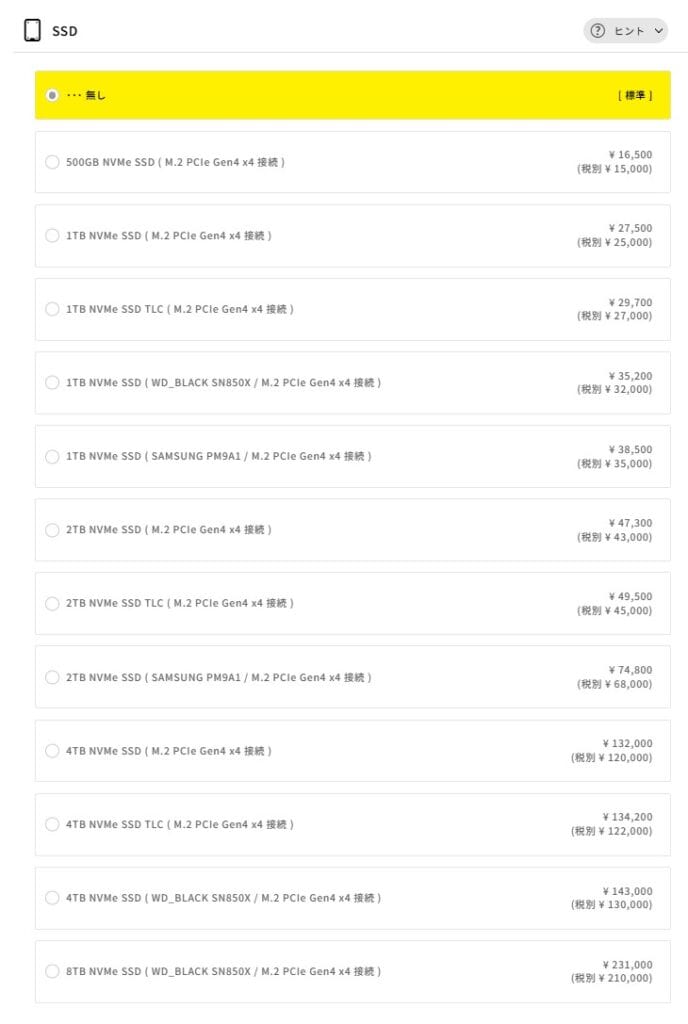The height and width of the screenshot is (1024, 688).
Task: Pick 2TB SAMSUNG PM9A1 SSD option
Action: (x=52, y=677)
